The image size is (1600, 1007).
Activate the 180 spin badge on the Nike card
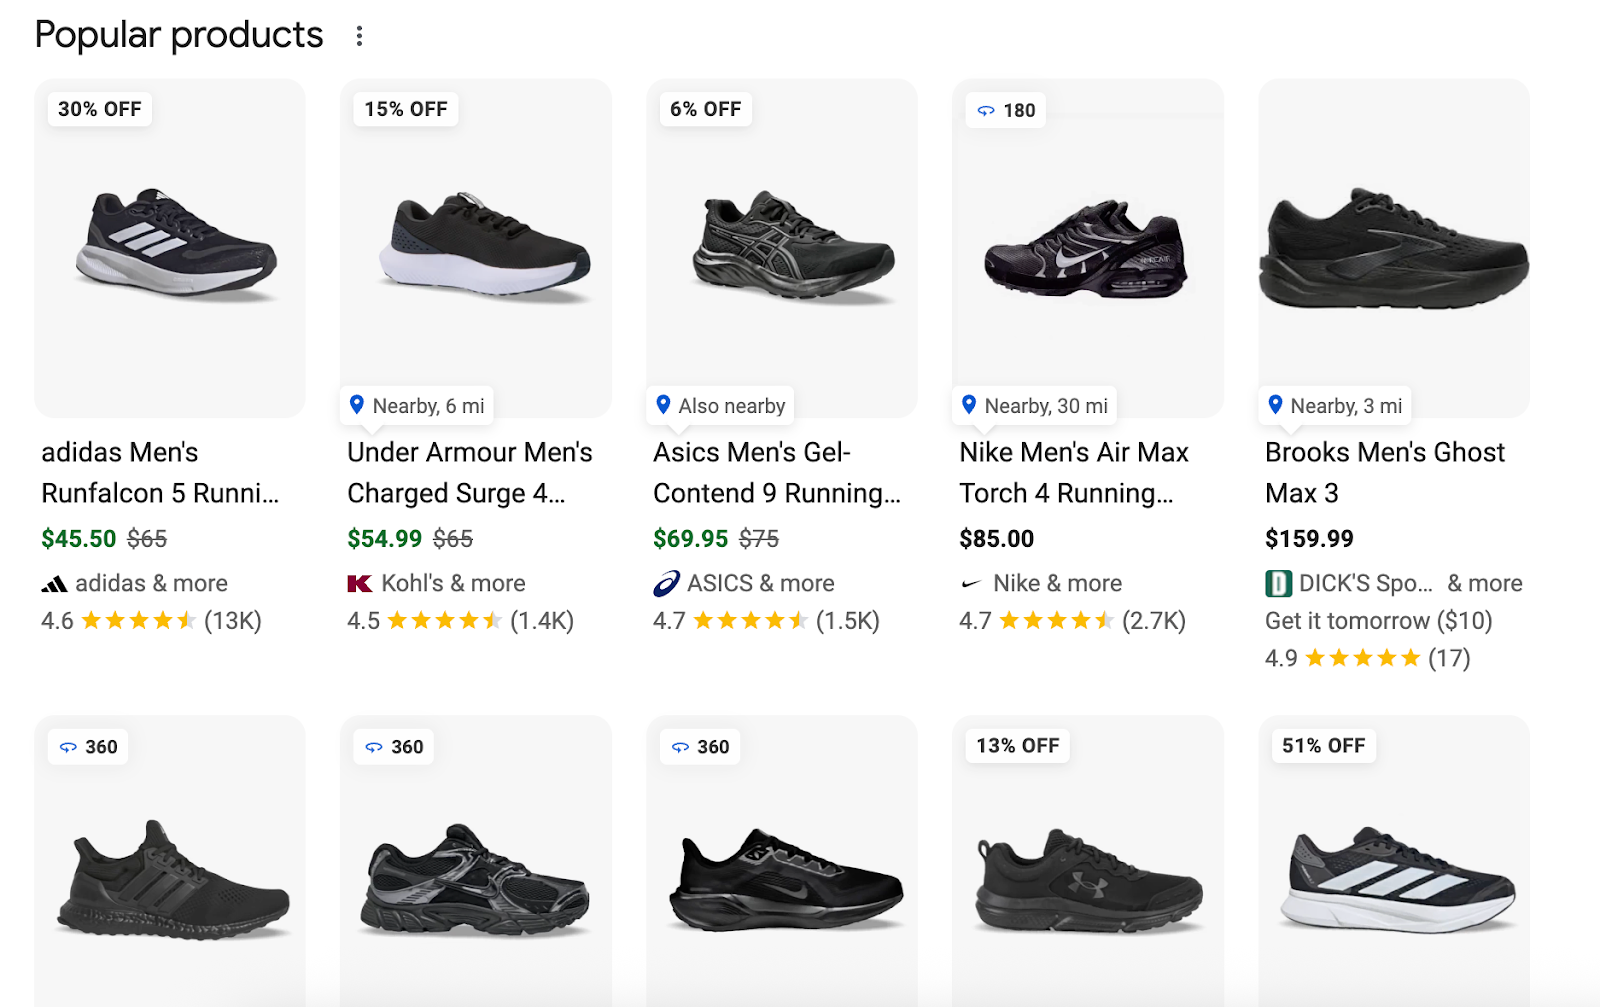pos(1007,110)
